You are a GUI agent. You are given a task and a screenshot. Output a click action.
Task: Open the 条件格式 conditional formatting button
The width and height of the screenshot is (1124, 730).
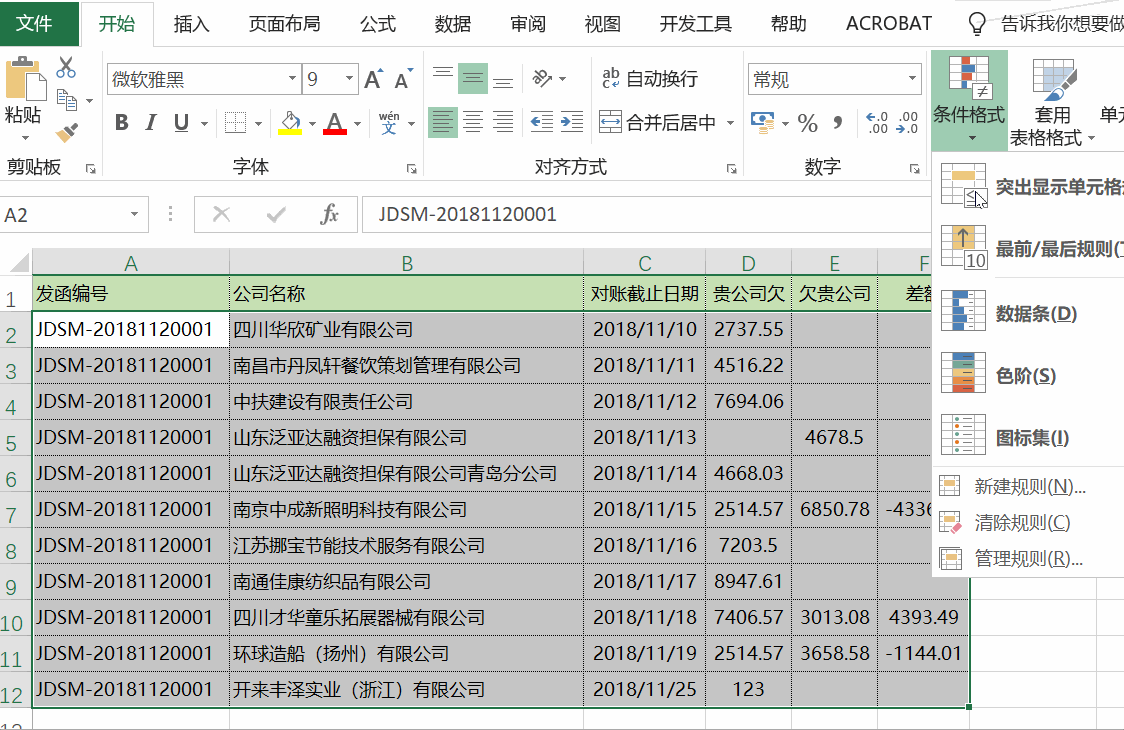coord(969,100)
